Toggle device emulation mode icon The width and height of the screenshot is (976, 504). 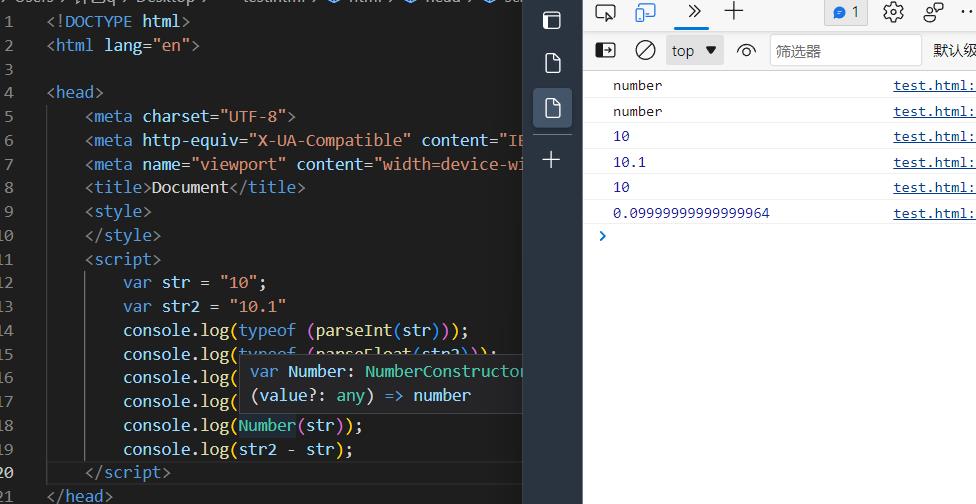pyautogui.click(x=645, y=12)
